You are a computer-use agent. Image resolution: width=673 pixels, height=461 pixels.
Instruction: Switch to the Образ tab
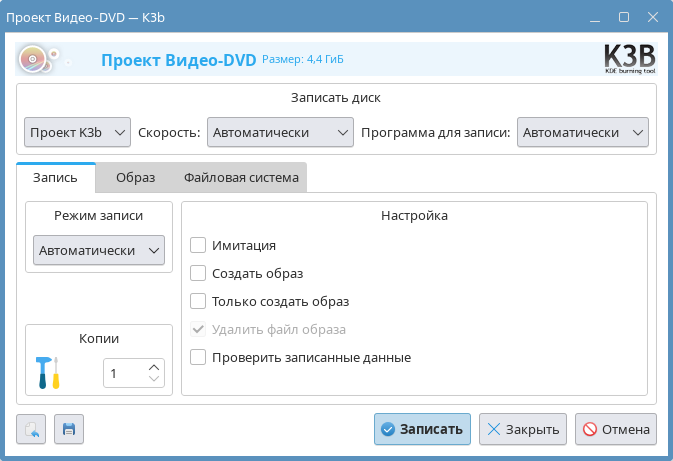click(135, 178)
